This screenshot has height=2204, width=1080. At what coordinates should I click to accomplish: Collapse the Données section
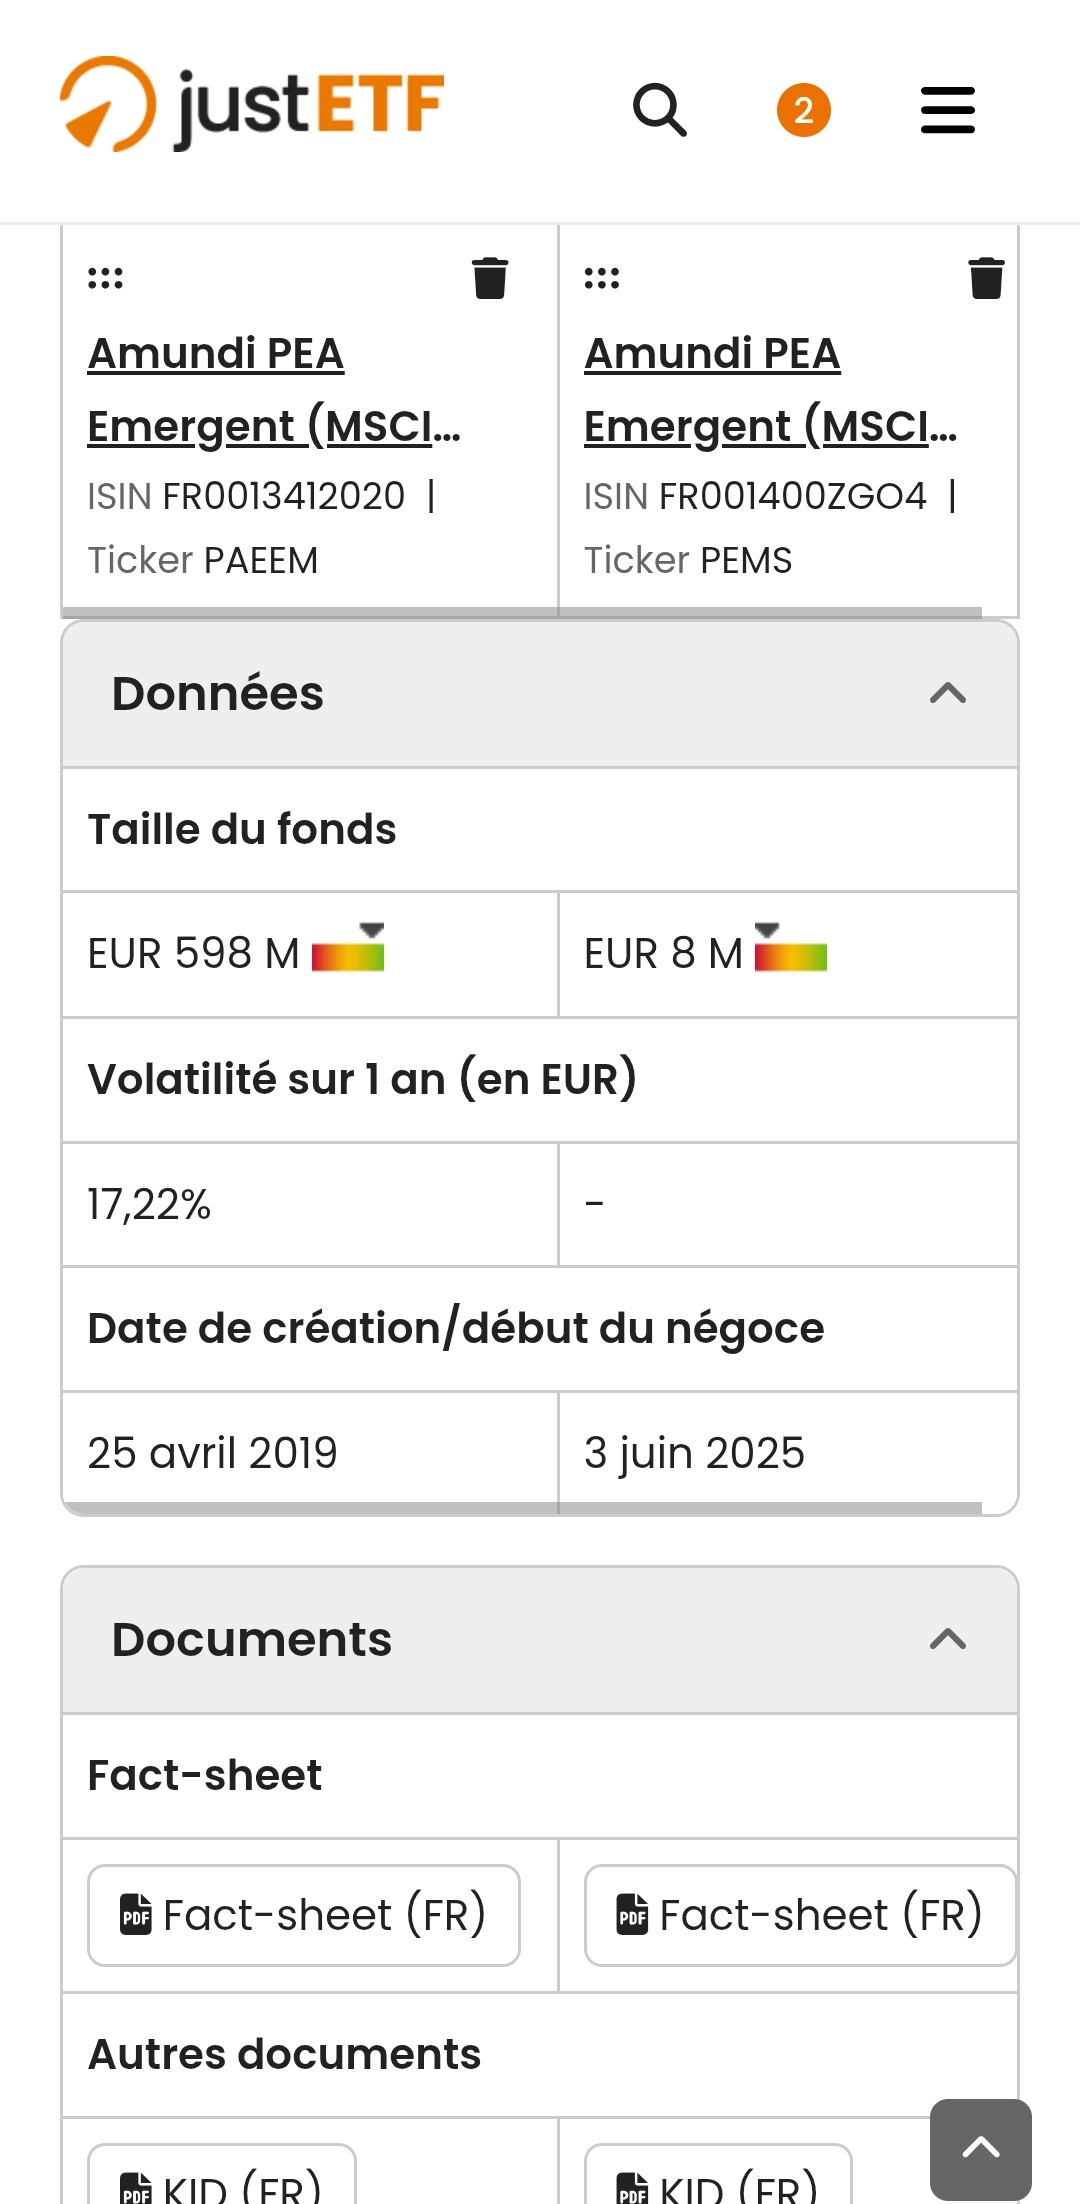click(947, 693)
